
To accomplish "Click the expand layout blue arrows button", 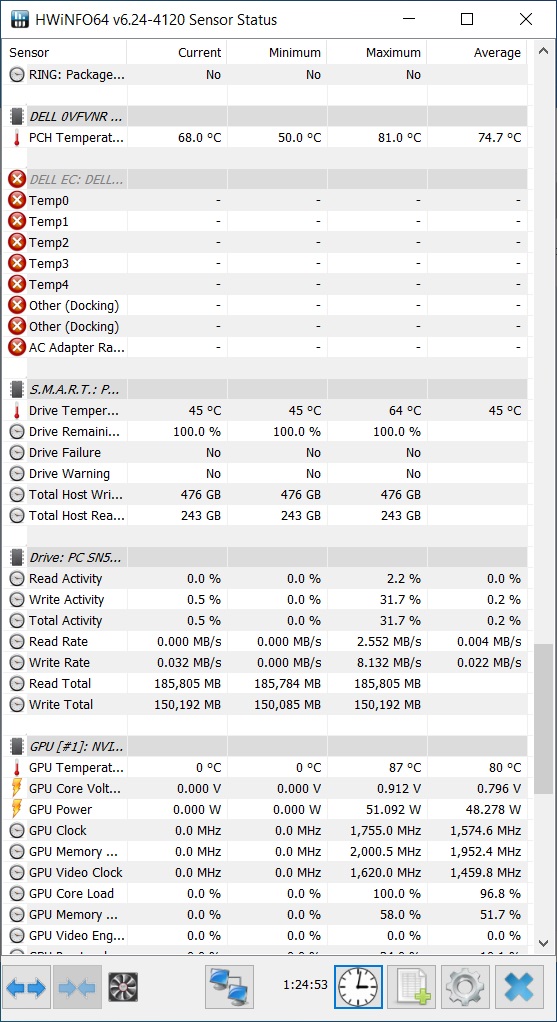I will [x=27, y=987].
